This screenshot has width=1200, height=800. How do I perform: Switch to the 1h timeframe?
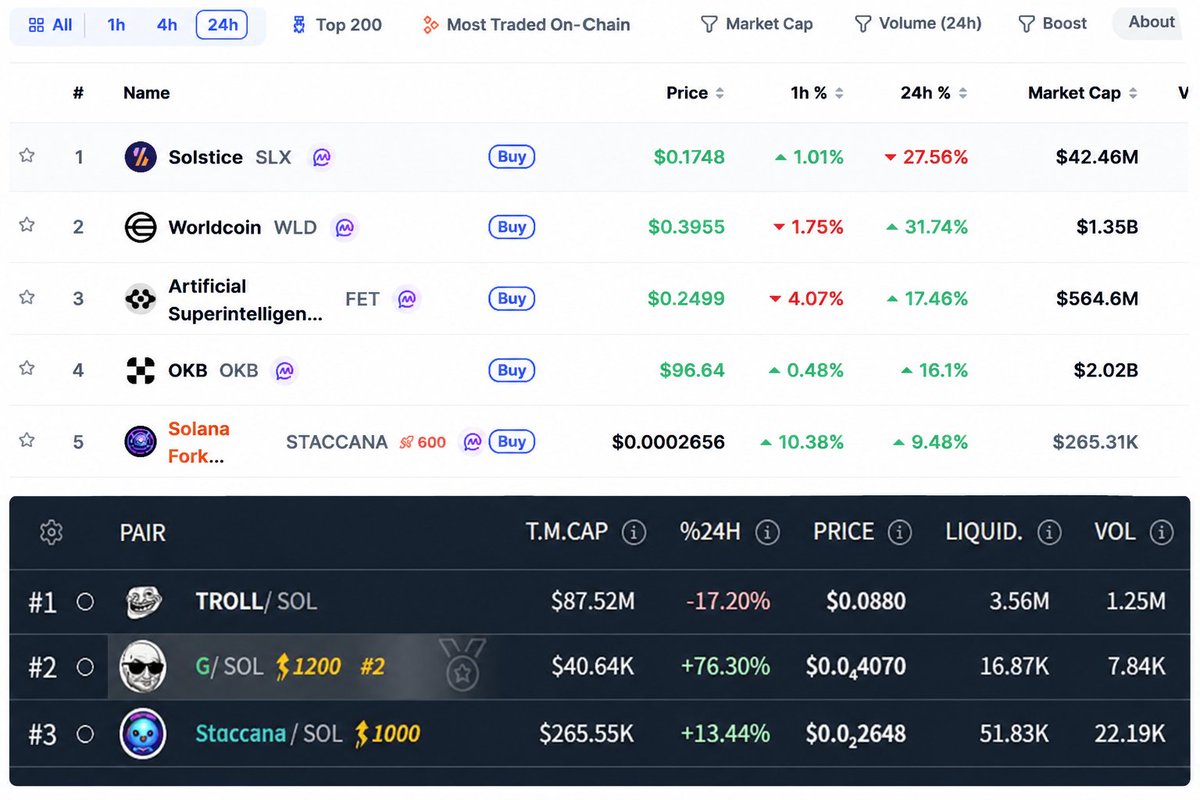click(116, 24)
